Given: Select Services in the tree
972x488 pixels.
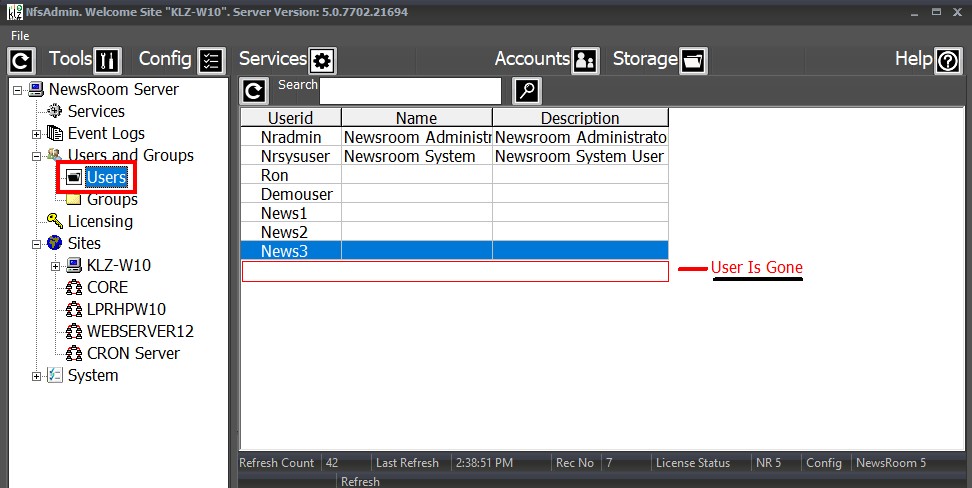Looking at the screenshot, I should point(96,112).
